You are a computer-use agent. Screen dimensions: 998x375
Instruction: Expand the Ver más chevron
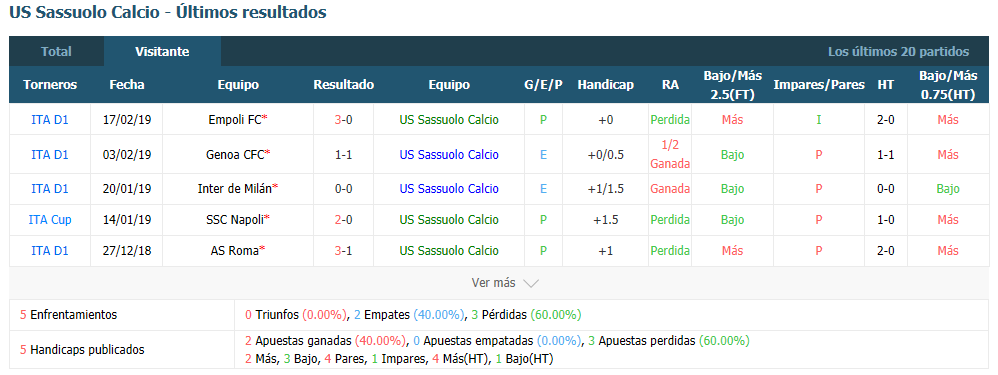531,283
